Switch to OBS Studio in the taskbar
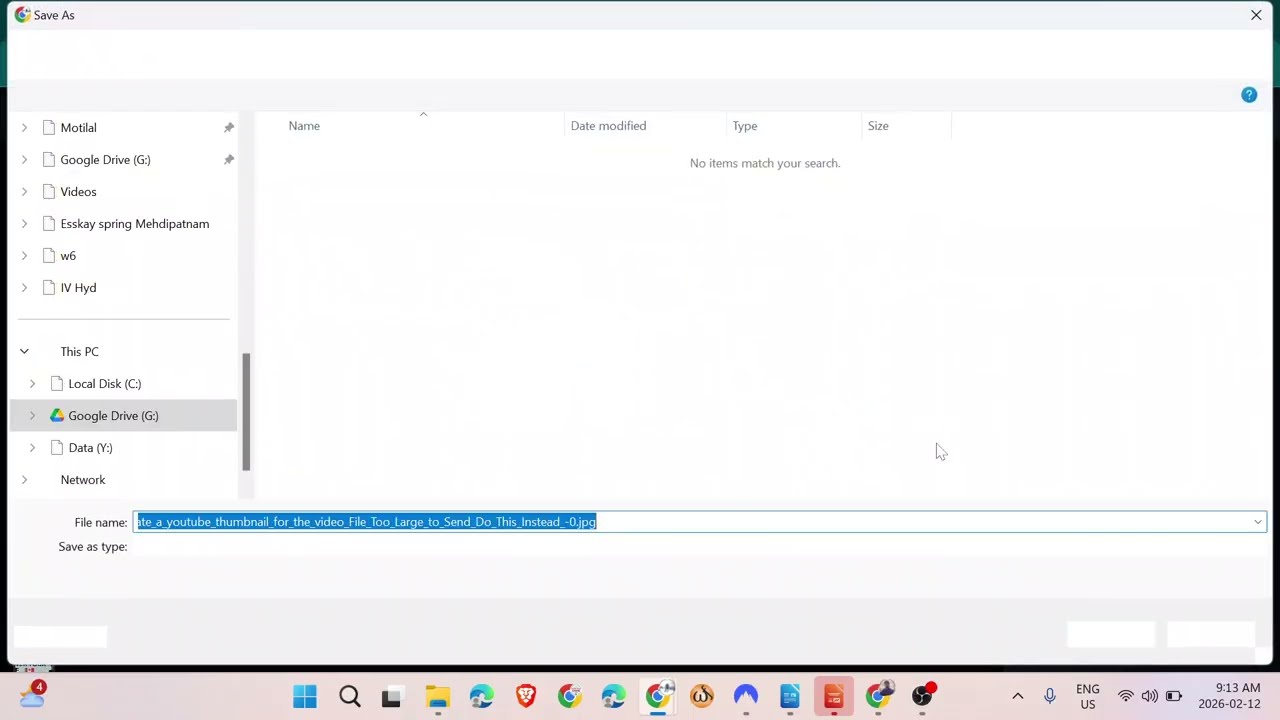This screenshot has width=1280, height=720. (923, 696)
